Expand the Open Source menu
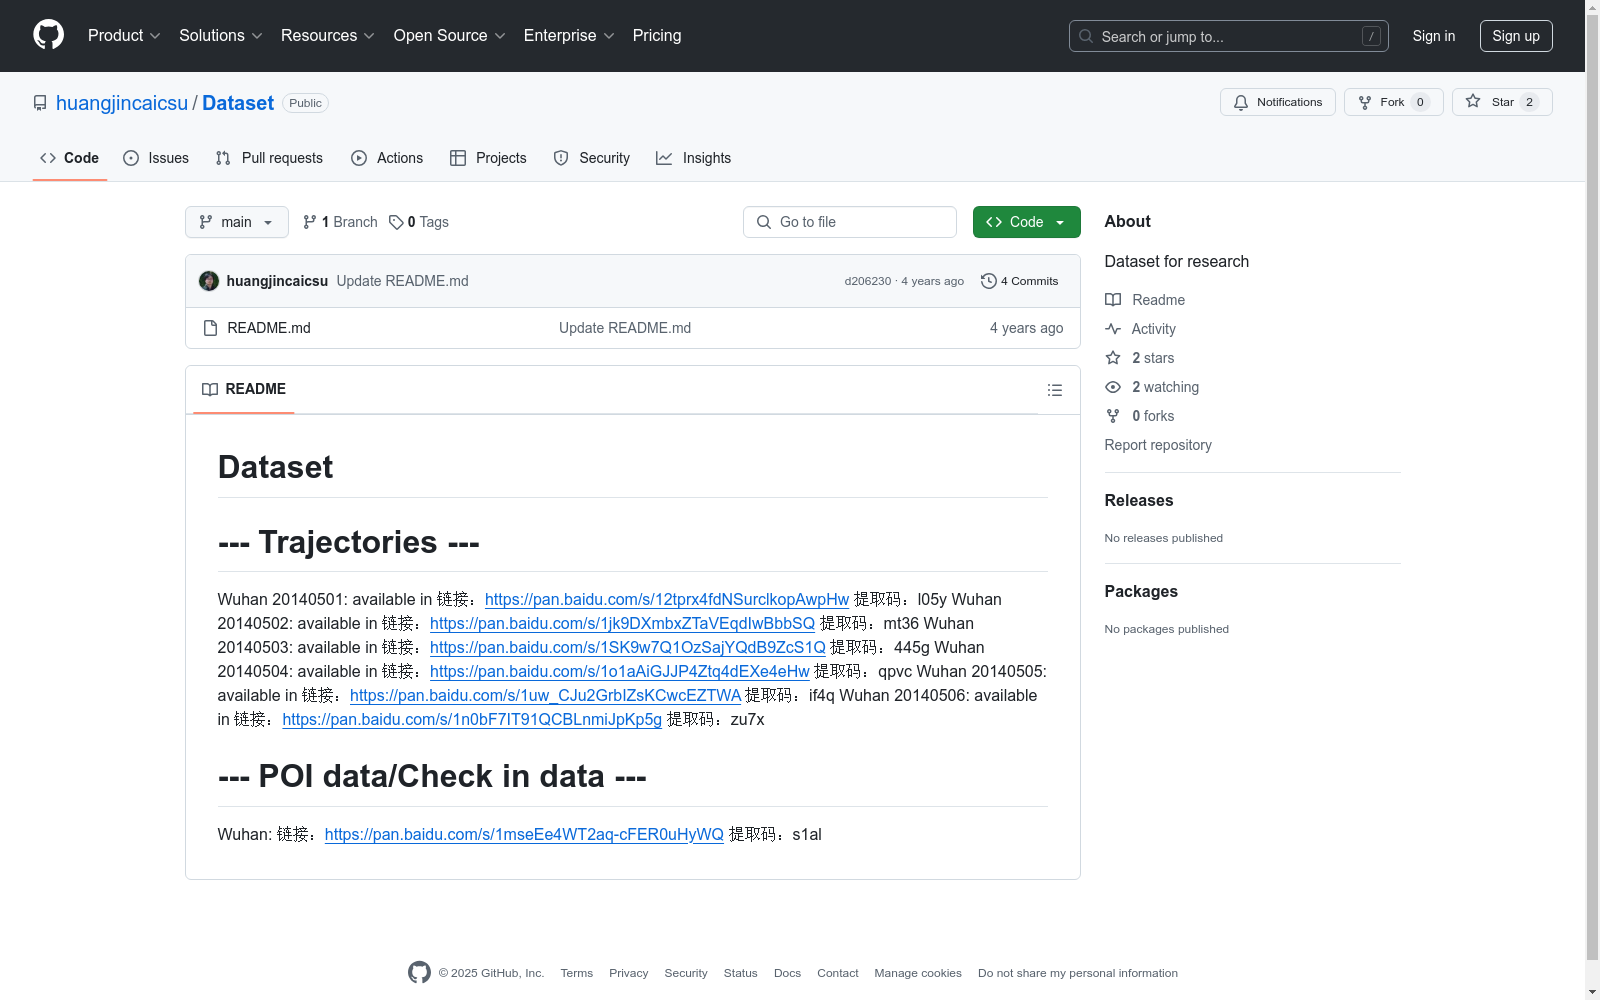The width and height of the screenshot is (1600, 1000). 450,36
